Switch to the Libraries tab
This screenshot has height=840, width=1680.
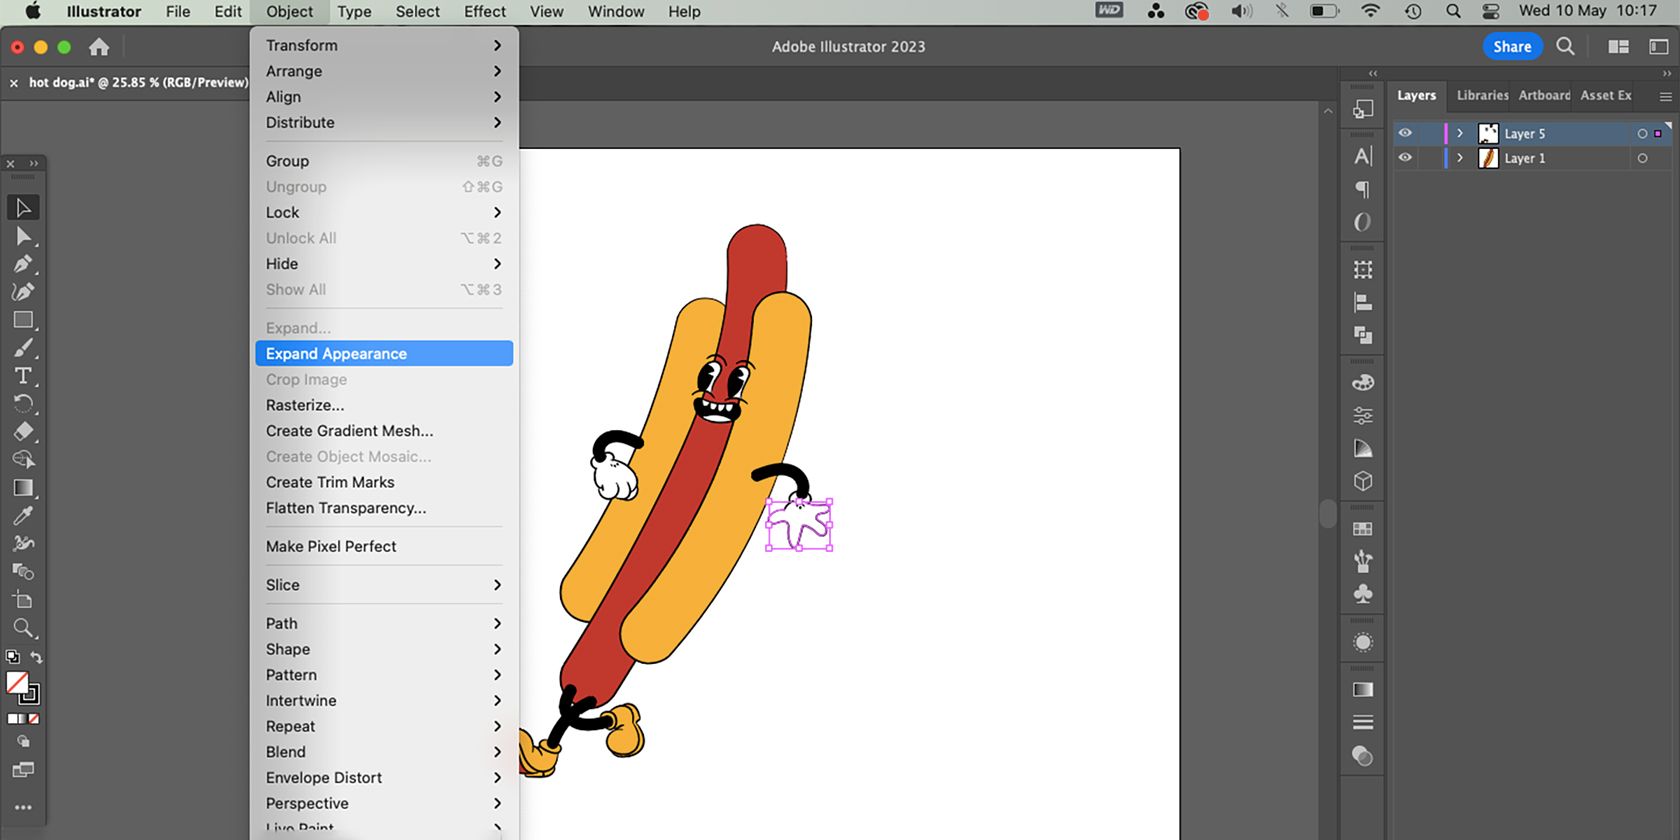tap(1482, 95)
